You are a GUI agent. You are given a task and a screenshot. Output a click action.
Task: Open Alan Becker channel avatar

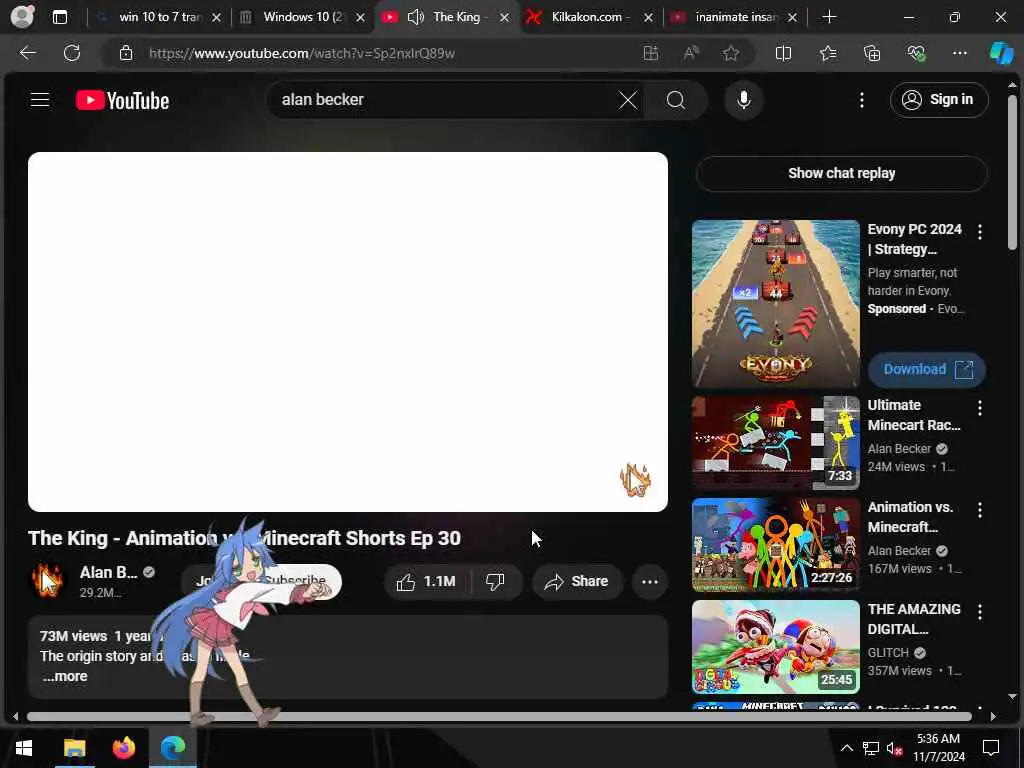[47, 581]
